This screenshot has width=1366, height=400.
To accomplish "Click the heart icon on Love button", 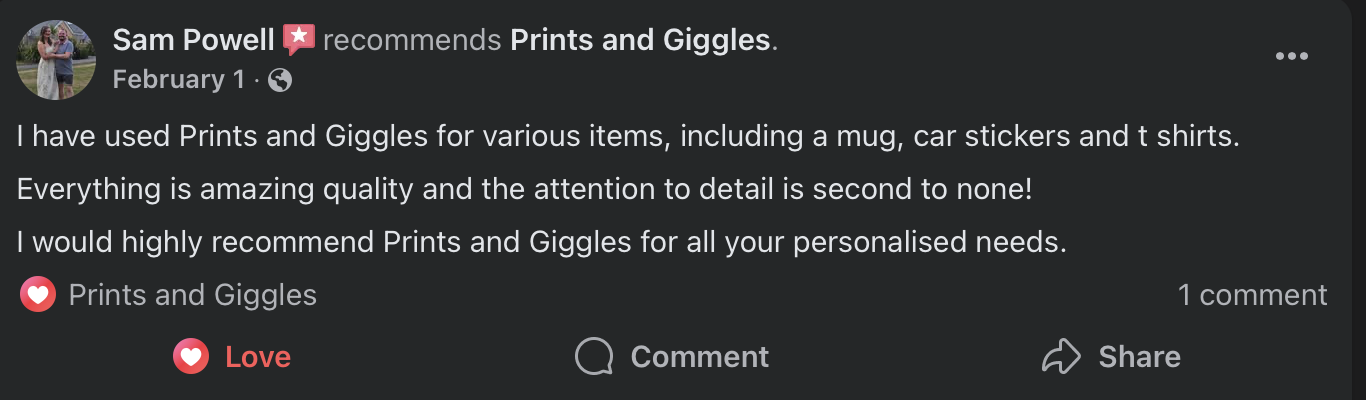I will (x=191, y=356).
